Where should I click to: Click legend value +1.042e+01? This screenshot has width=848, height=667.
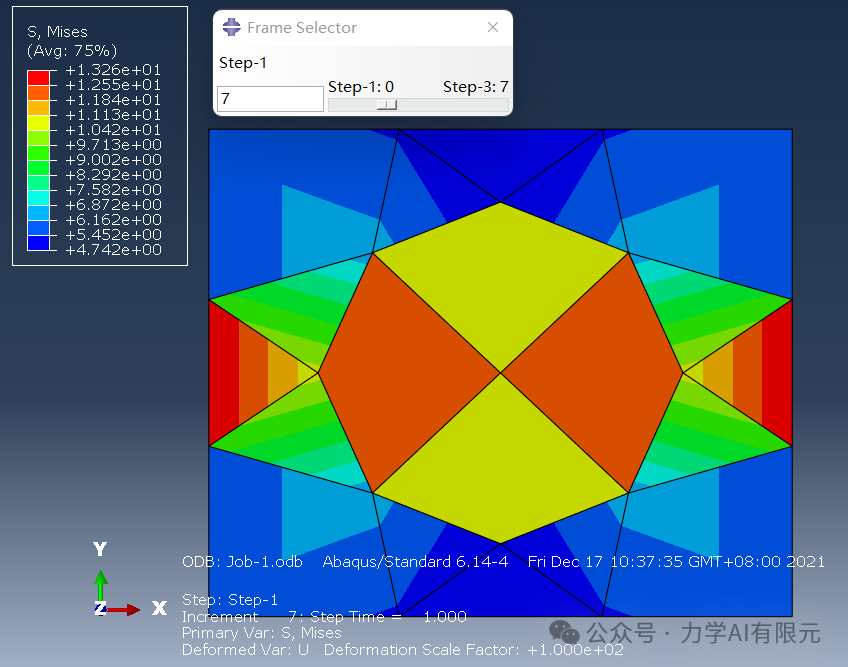[x=113, y=130]
